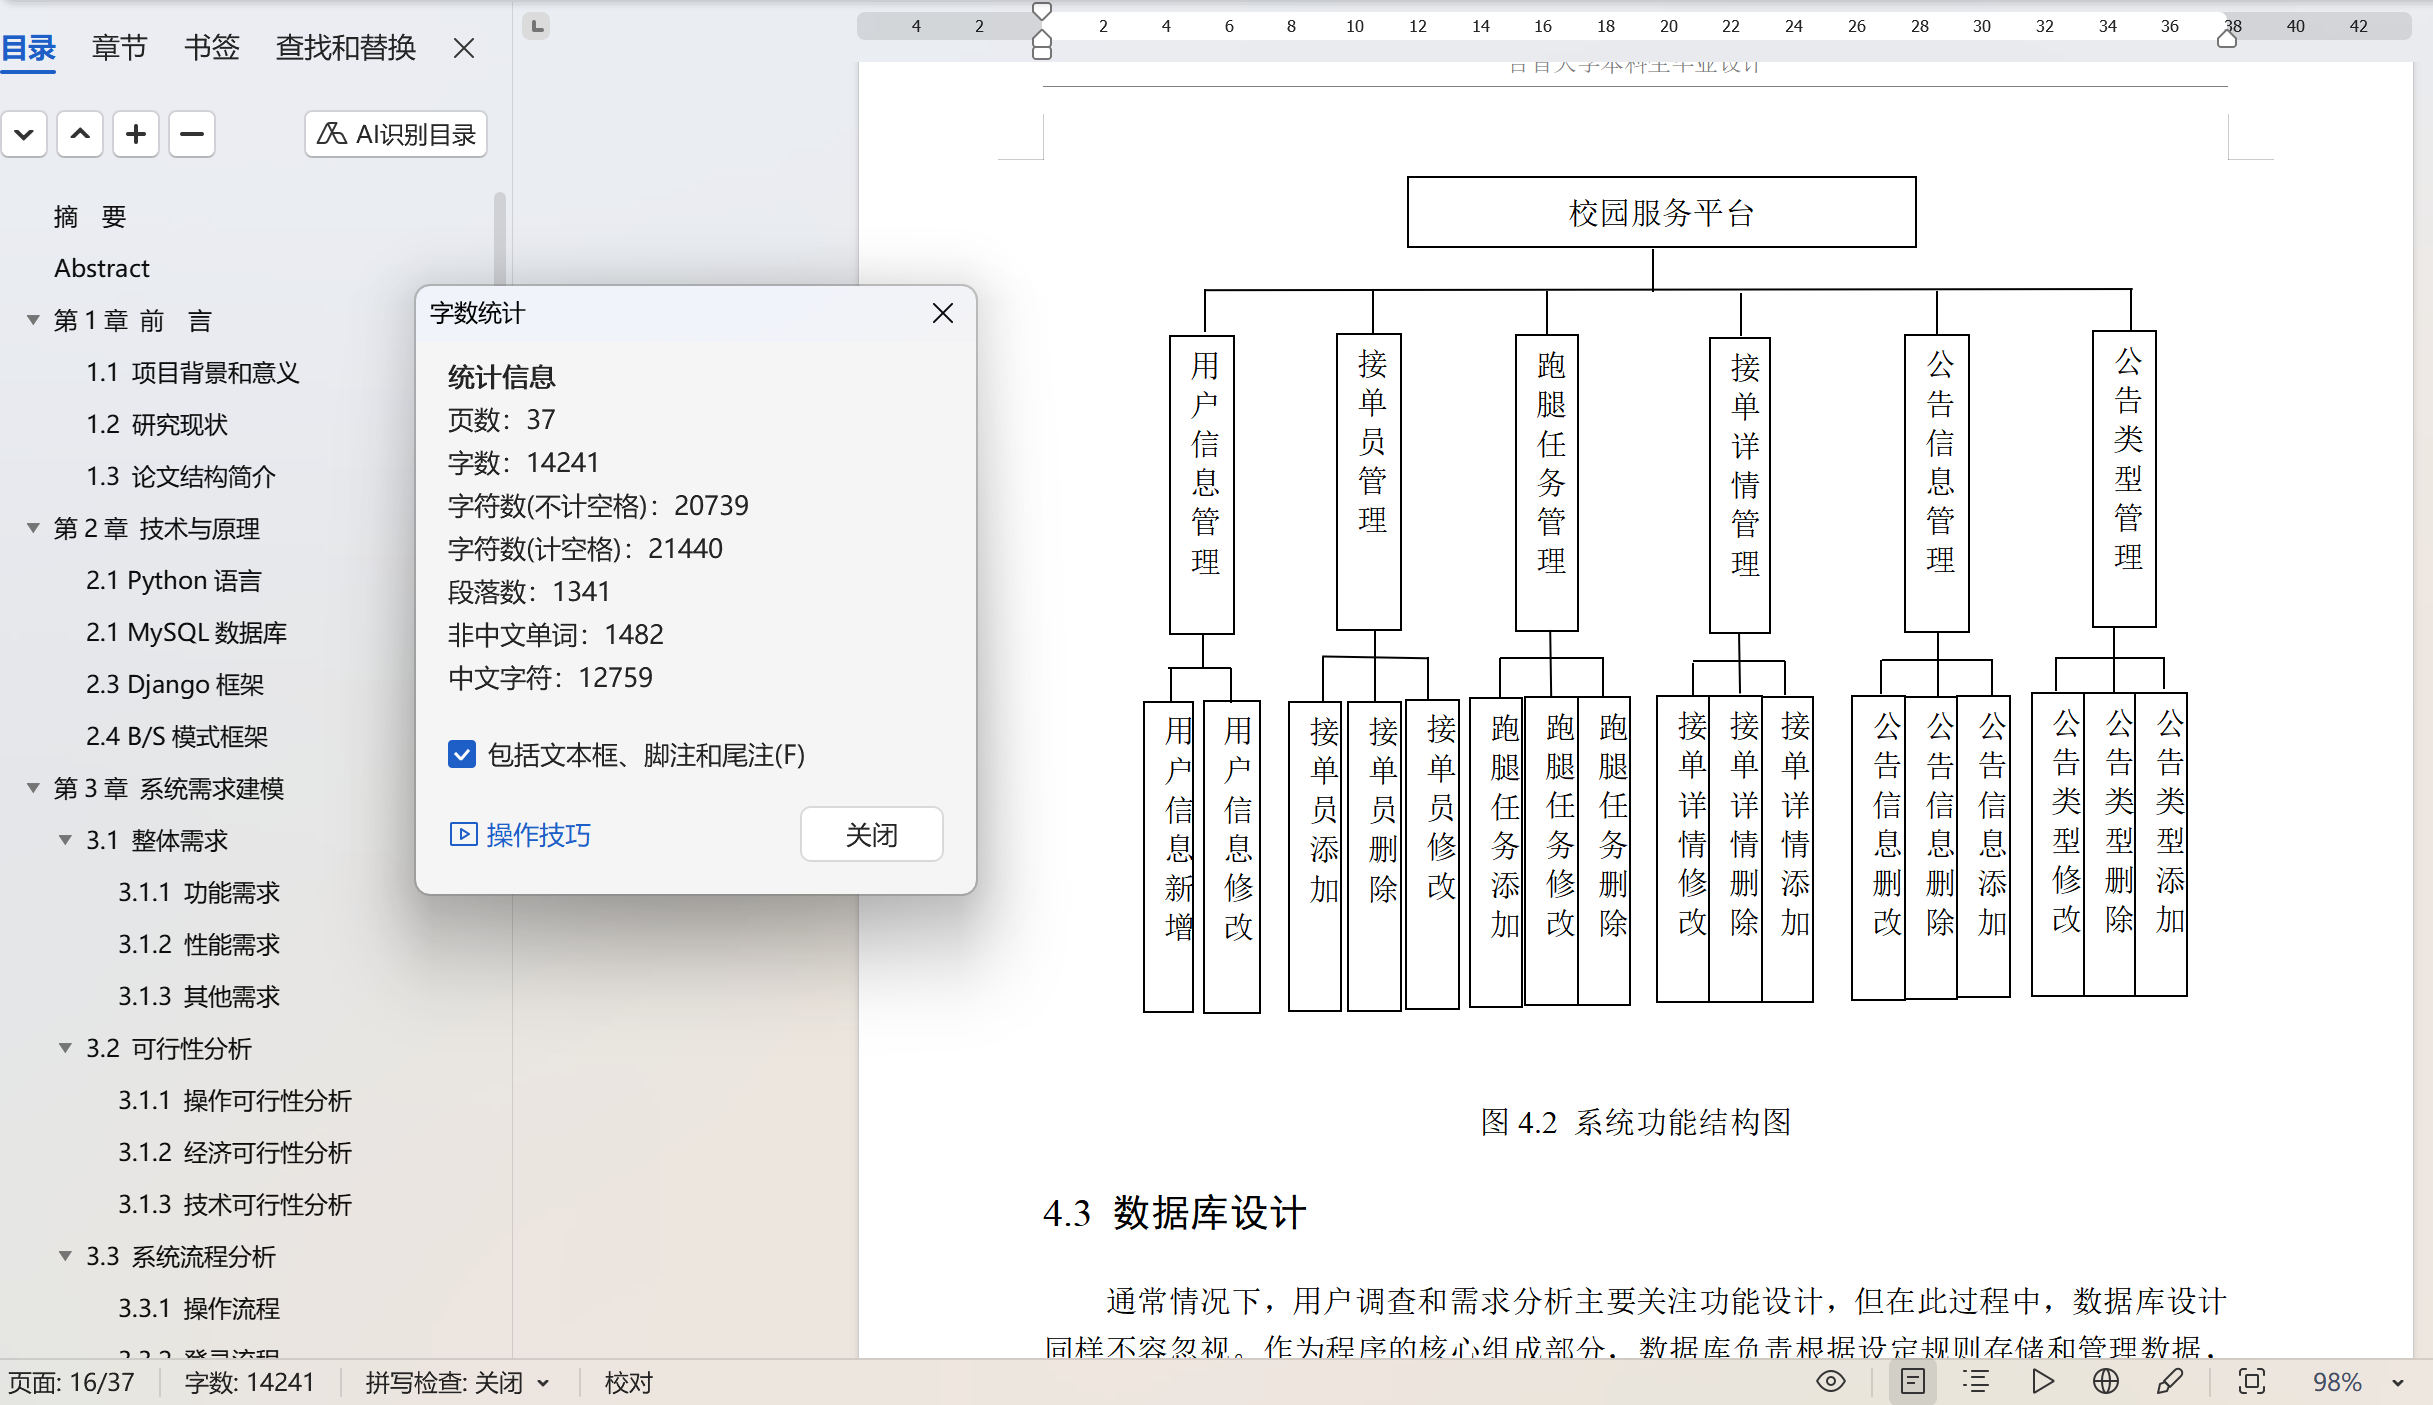The height and width of the screenshot is (1405, 2433).
Task: Open the 查找和替换 tab
Action: [x=345, y=47]
